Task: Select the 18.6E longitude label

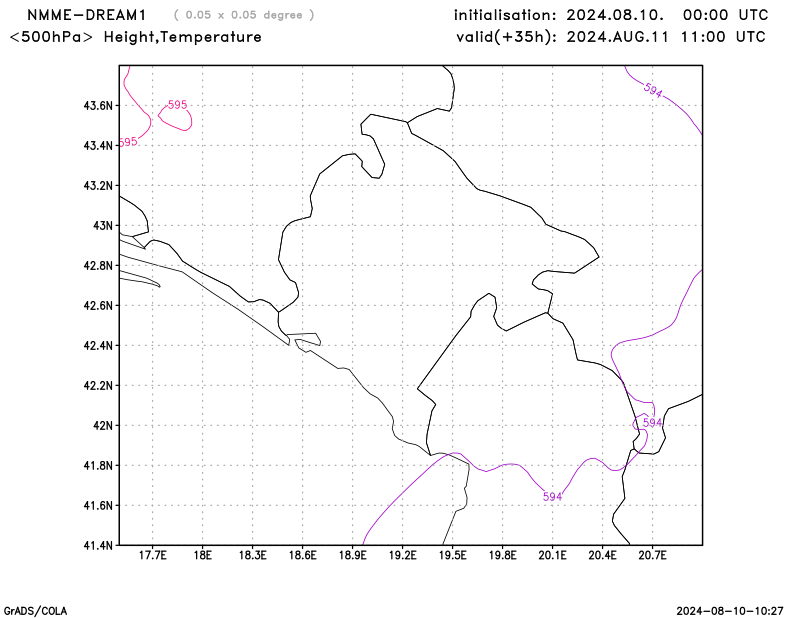Action: [x=303, y=555]
